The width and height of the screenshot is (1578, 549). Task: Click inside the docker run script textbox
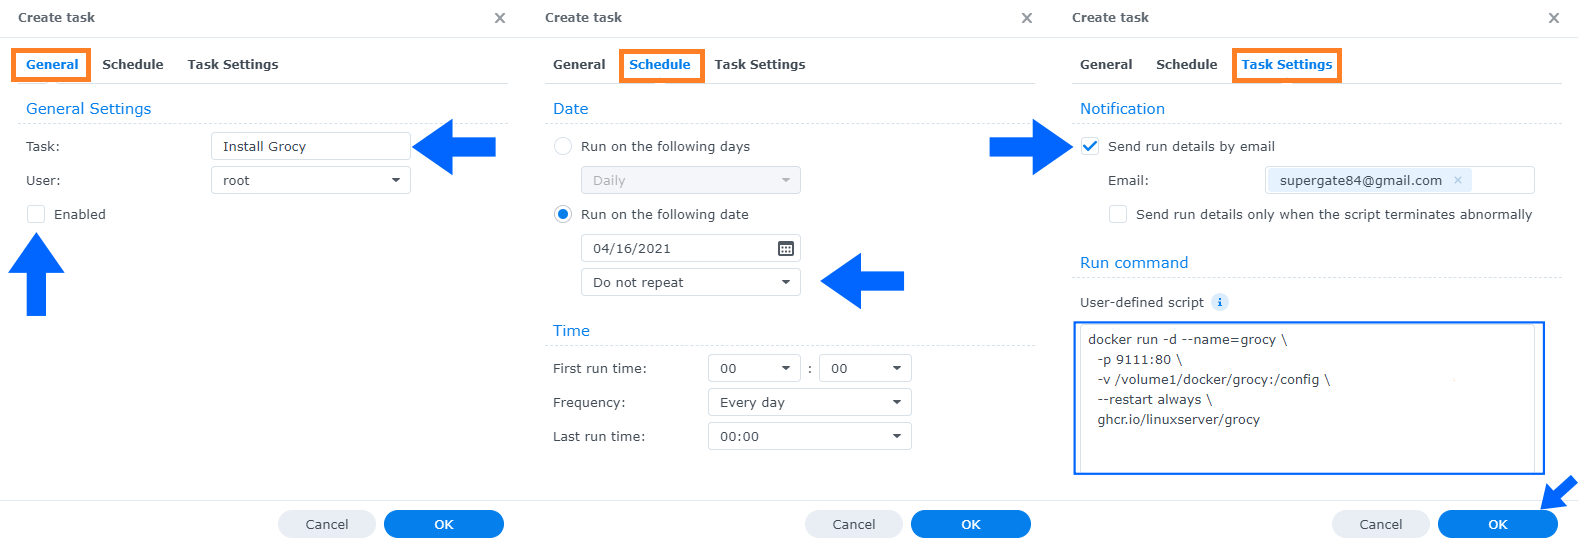[x=1309, y=398]
